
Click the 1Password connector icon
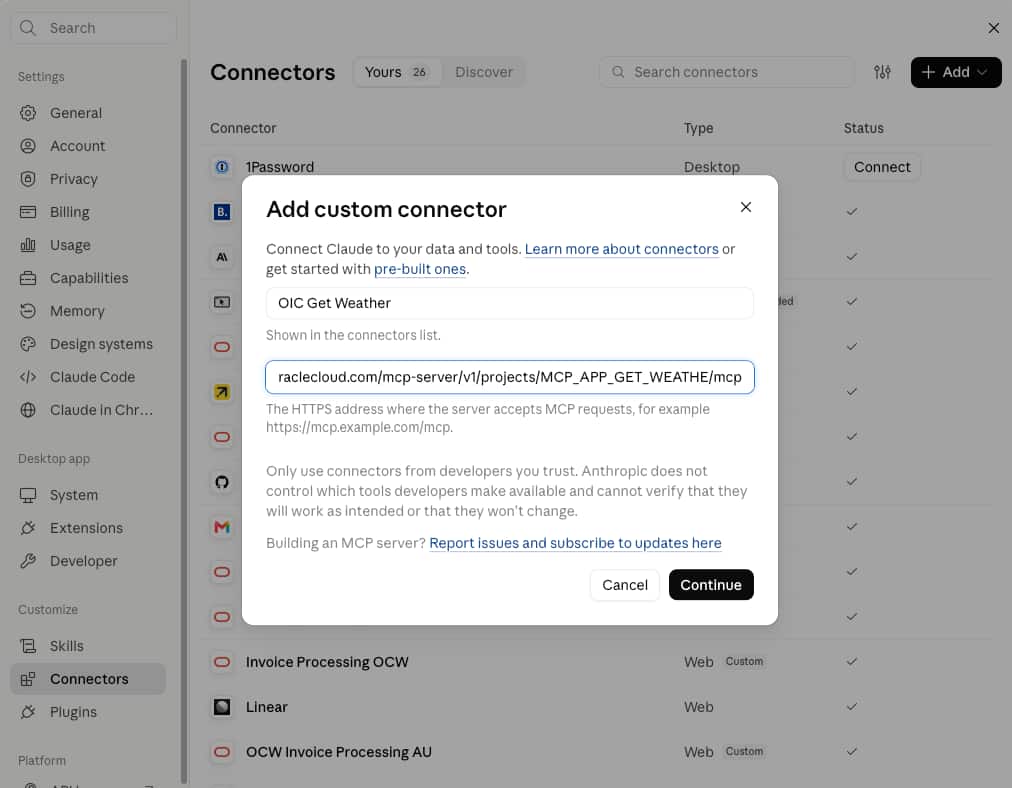222,167
